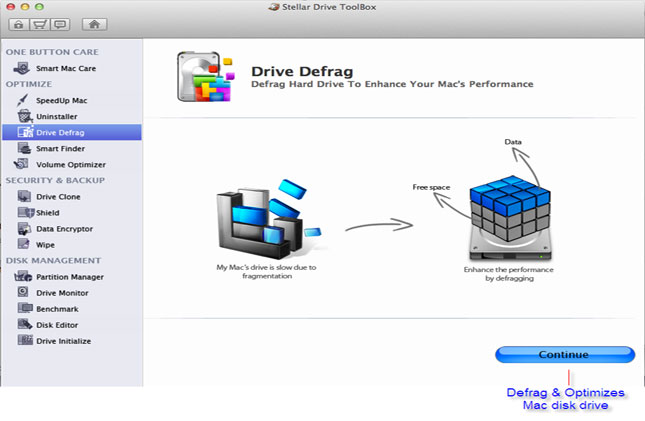Click the green zoom window button
The image size is (645, 421).
click(39, 7)
